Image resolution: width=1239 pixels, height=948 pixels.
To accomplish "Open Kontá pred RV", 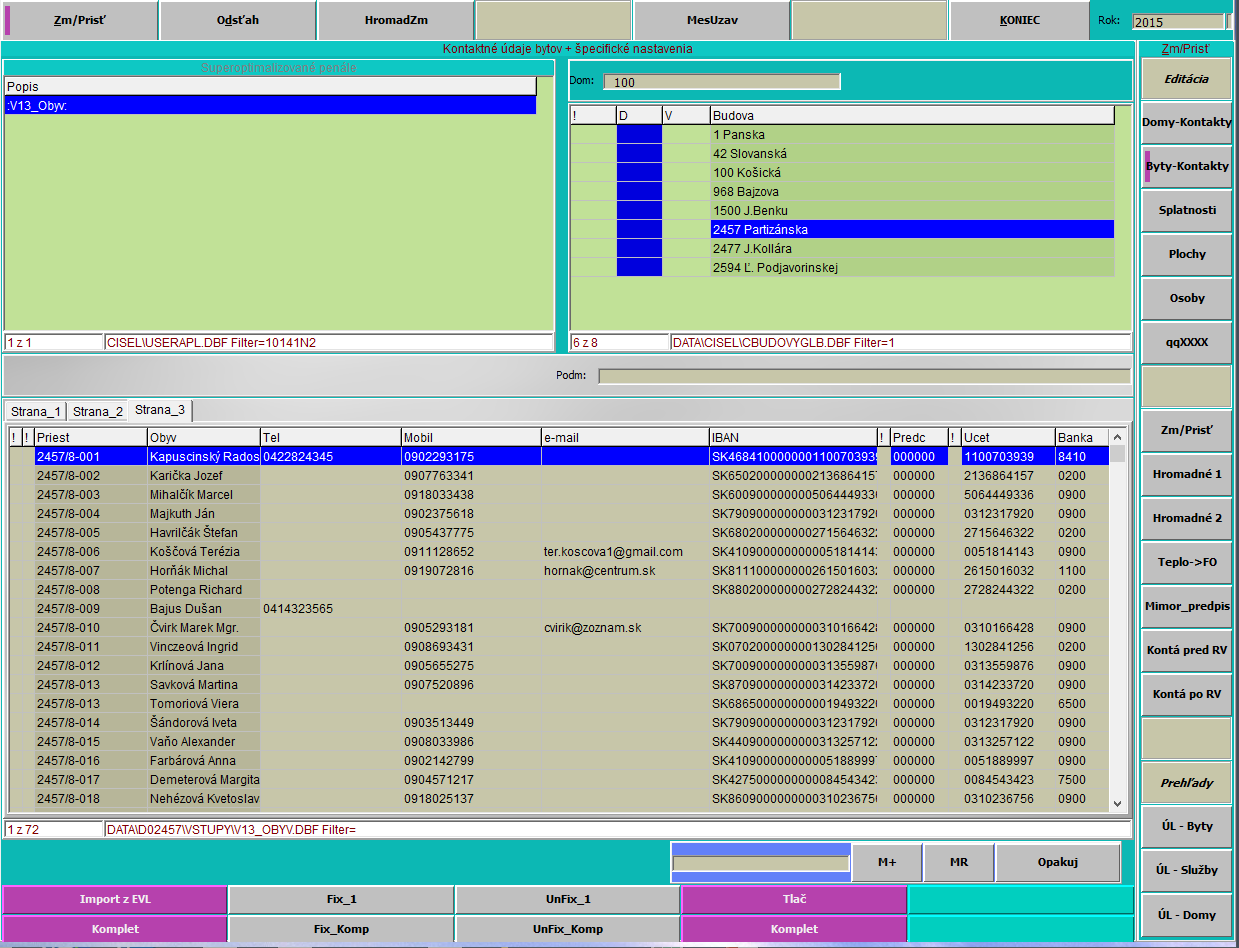I will (x=1186, y=650).
